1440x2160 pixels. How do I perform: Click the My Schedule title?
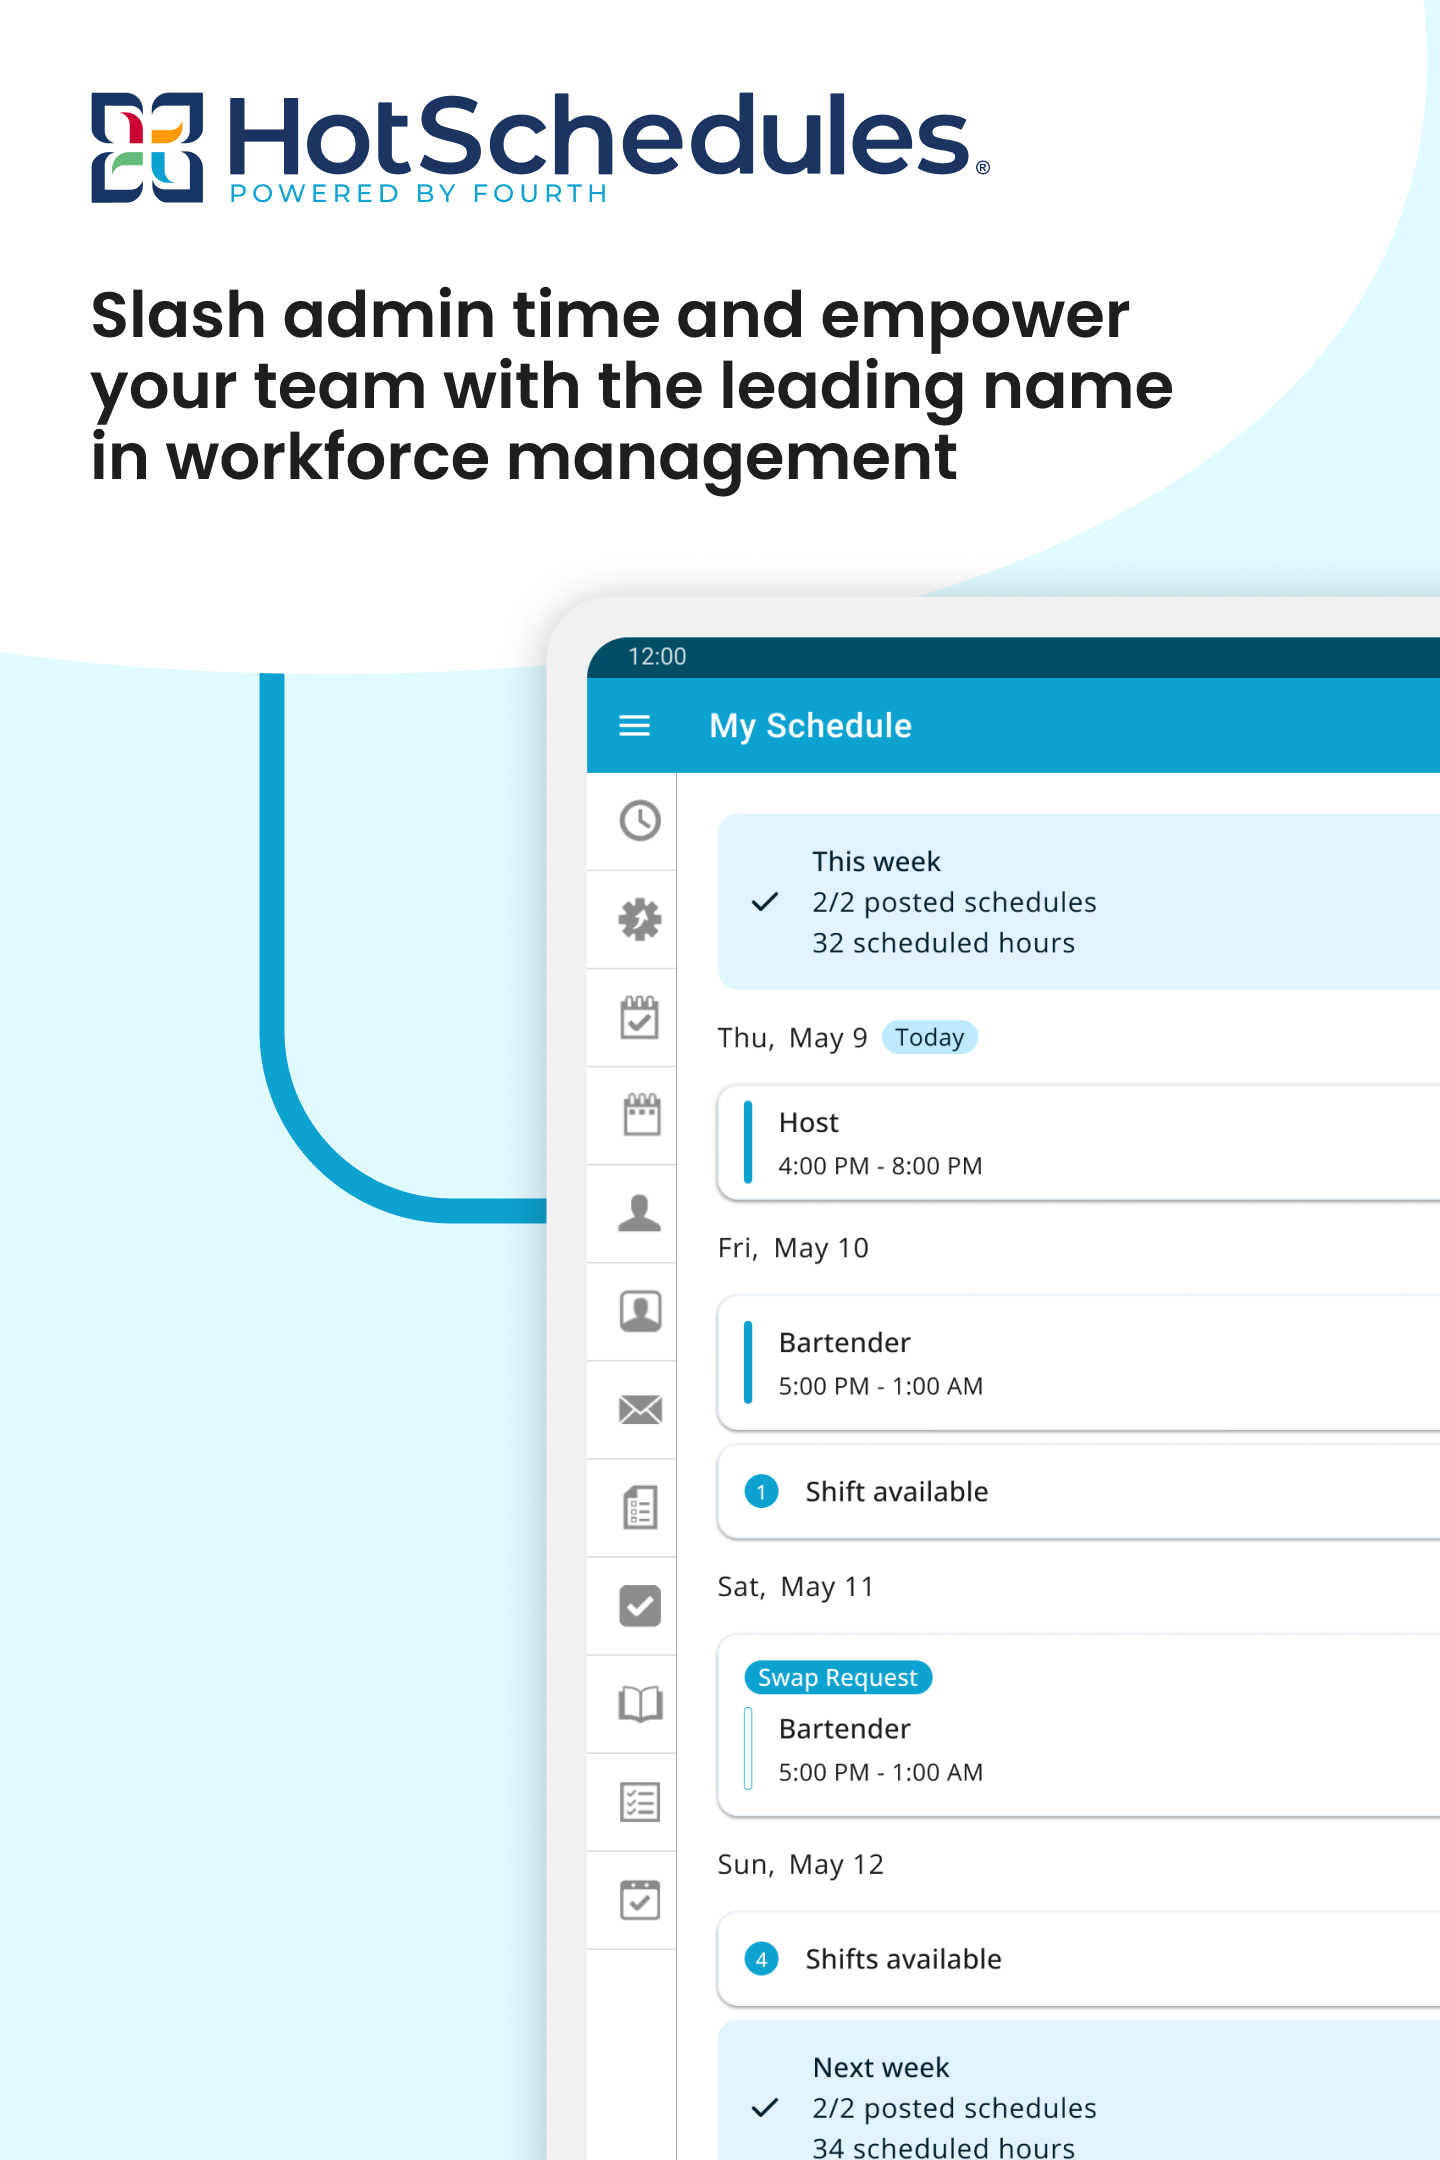coord(810,725)
